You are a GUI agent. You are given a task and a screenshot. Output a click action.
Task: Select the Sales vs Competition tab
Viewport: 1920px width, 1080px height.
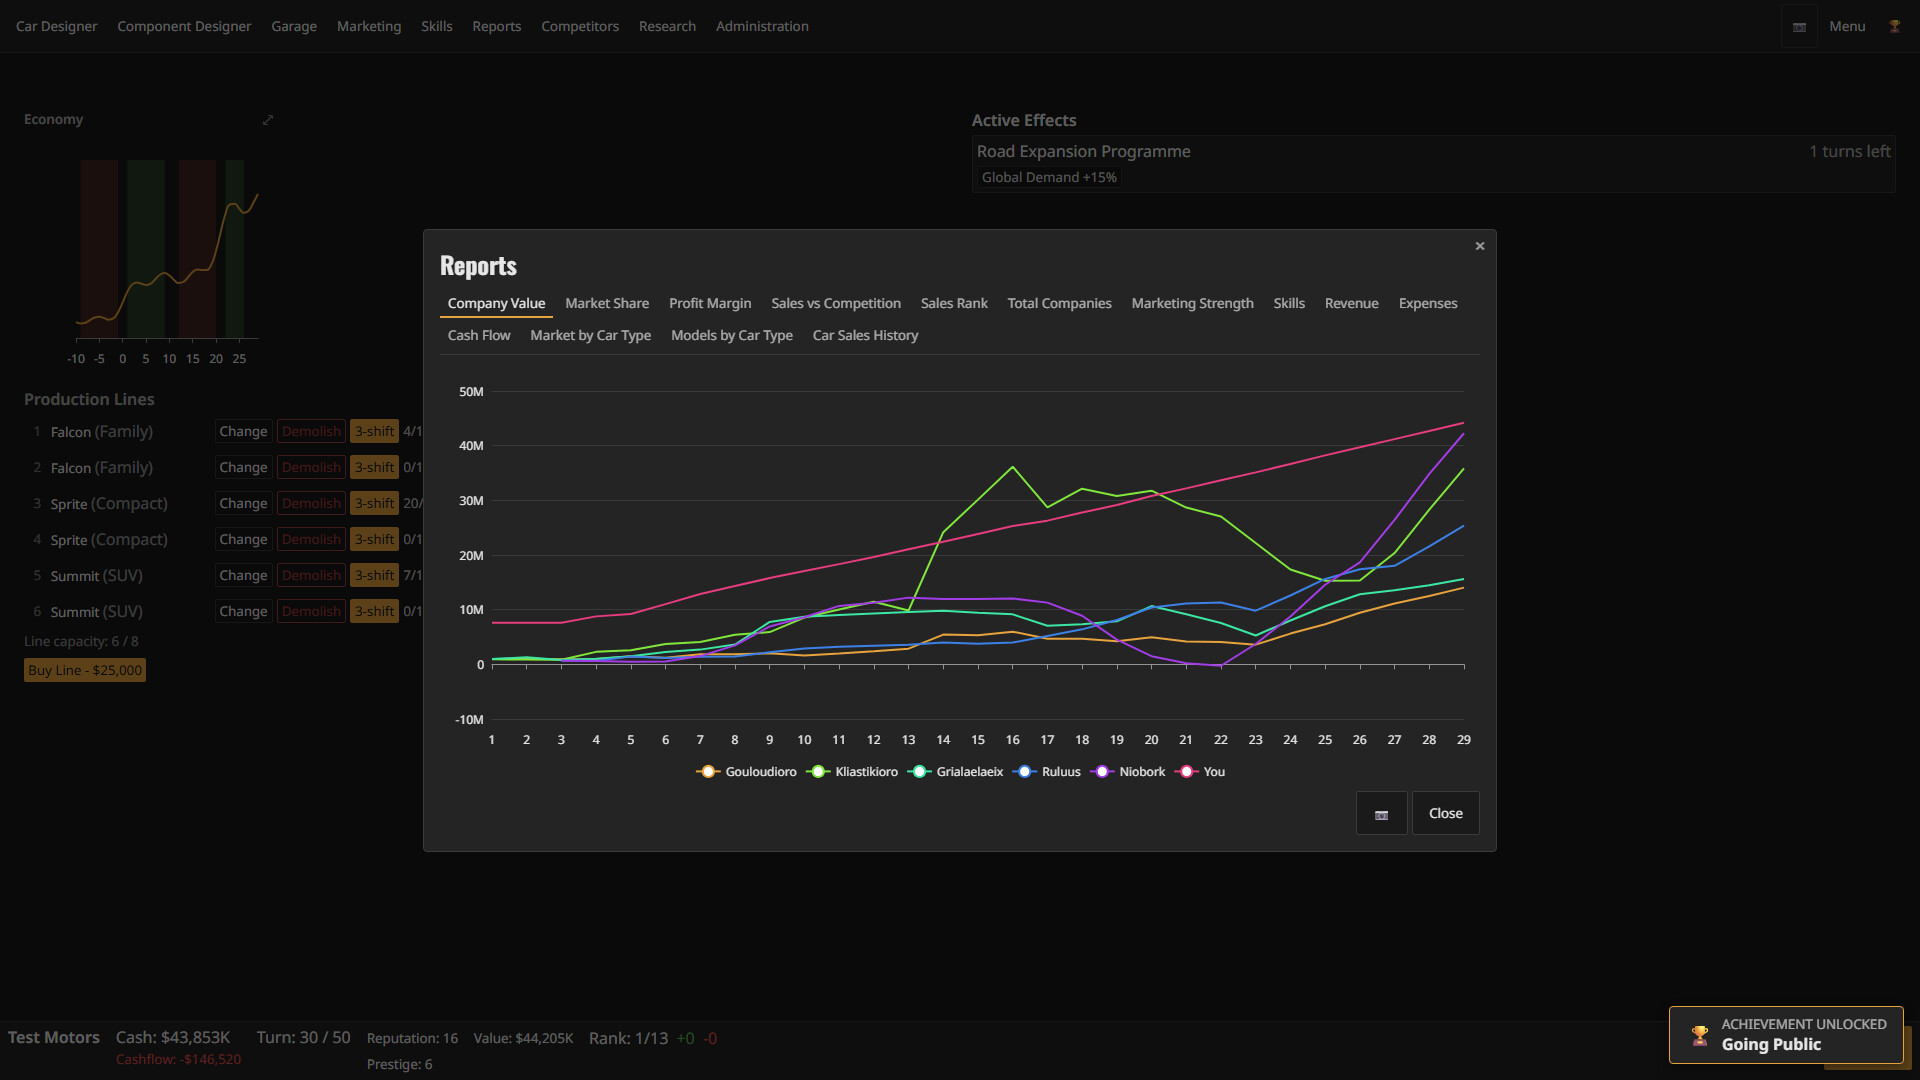point(836,303)
